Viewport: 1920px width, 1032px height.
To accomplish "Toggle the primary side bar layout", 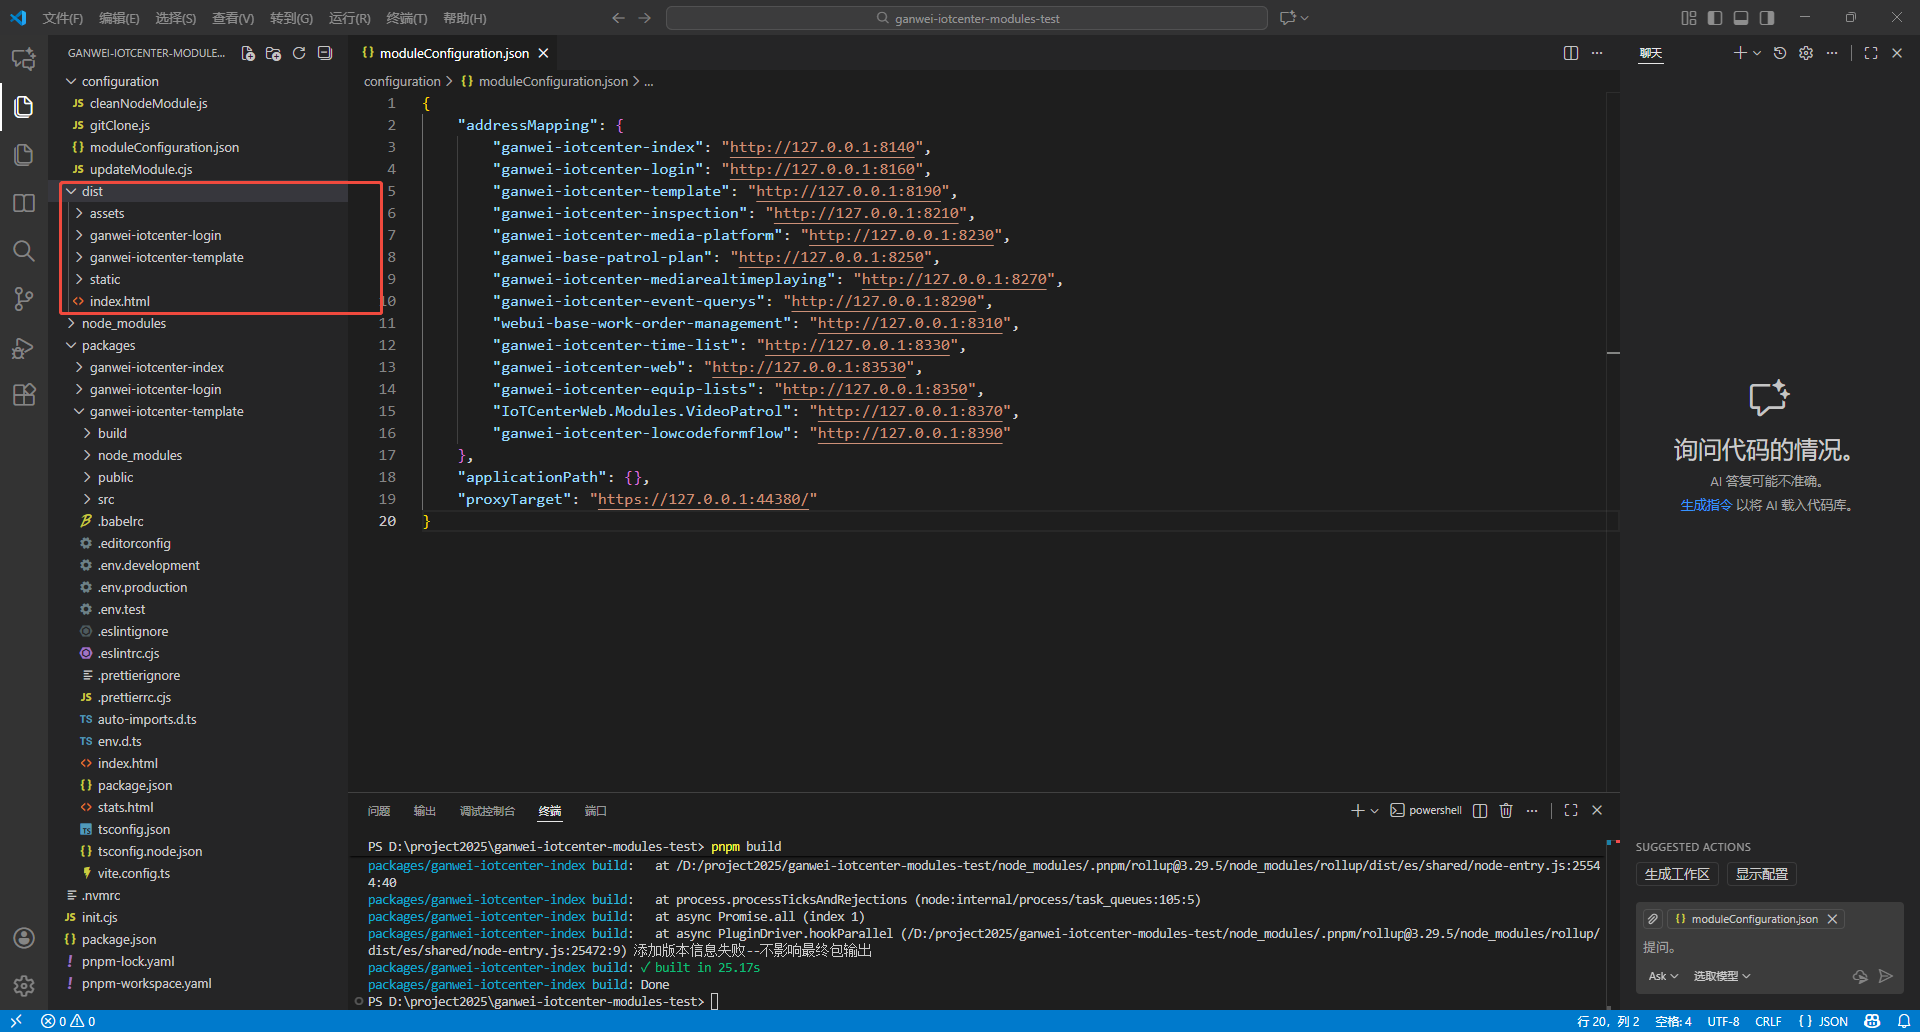I will coord(1715,18).
